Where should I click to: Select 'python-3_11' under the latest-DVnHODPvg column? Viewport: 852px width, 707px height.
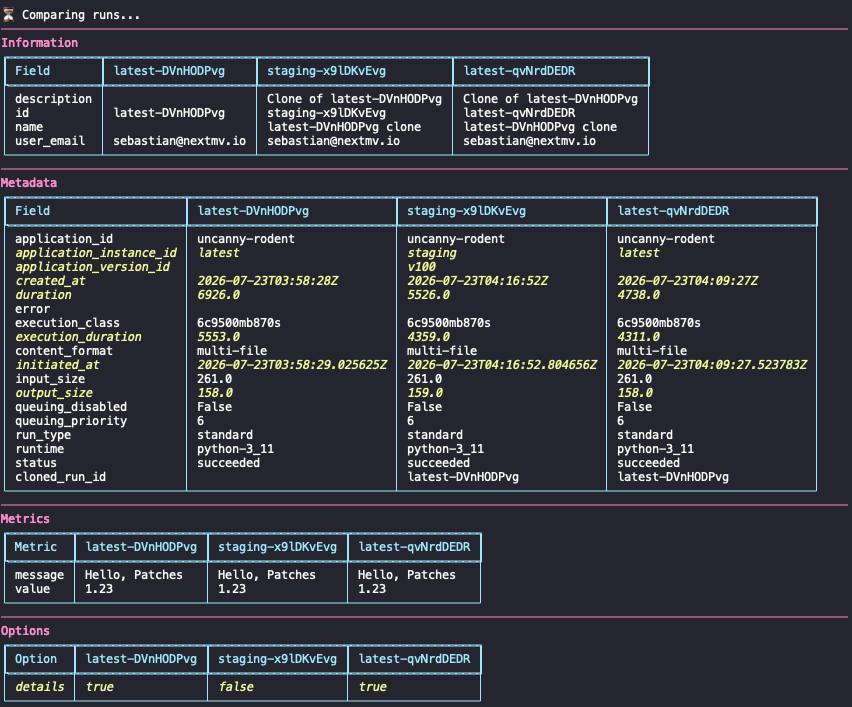pyautogui.click(x=235, y=449)
